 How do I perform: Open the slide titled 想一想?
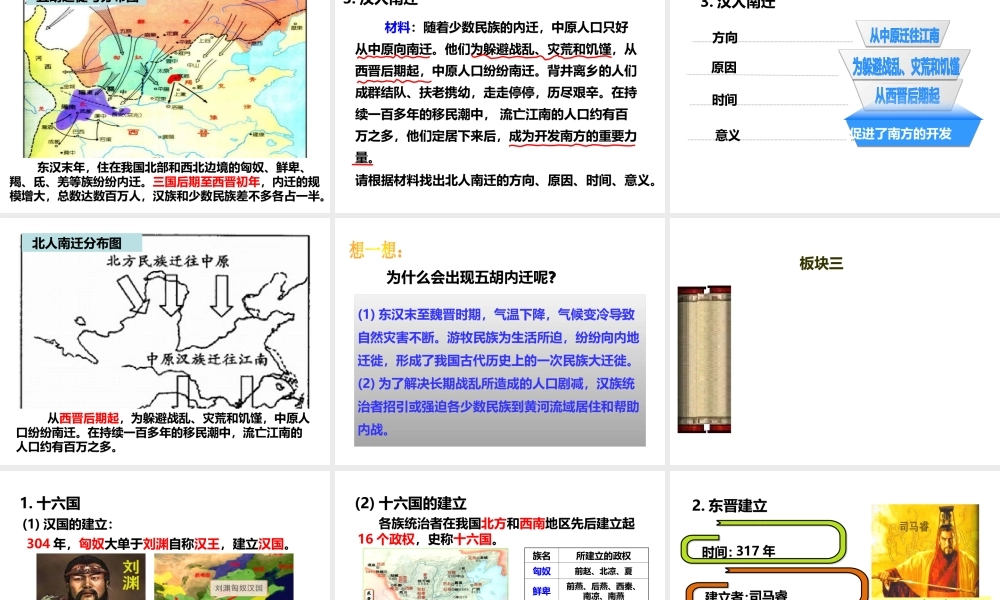tap(499, 341)
